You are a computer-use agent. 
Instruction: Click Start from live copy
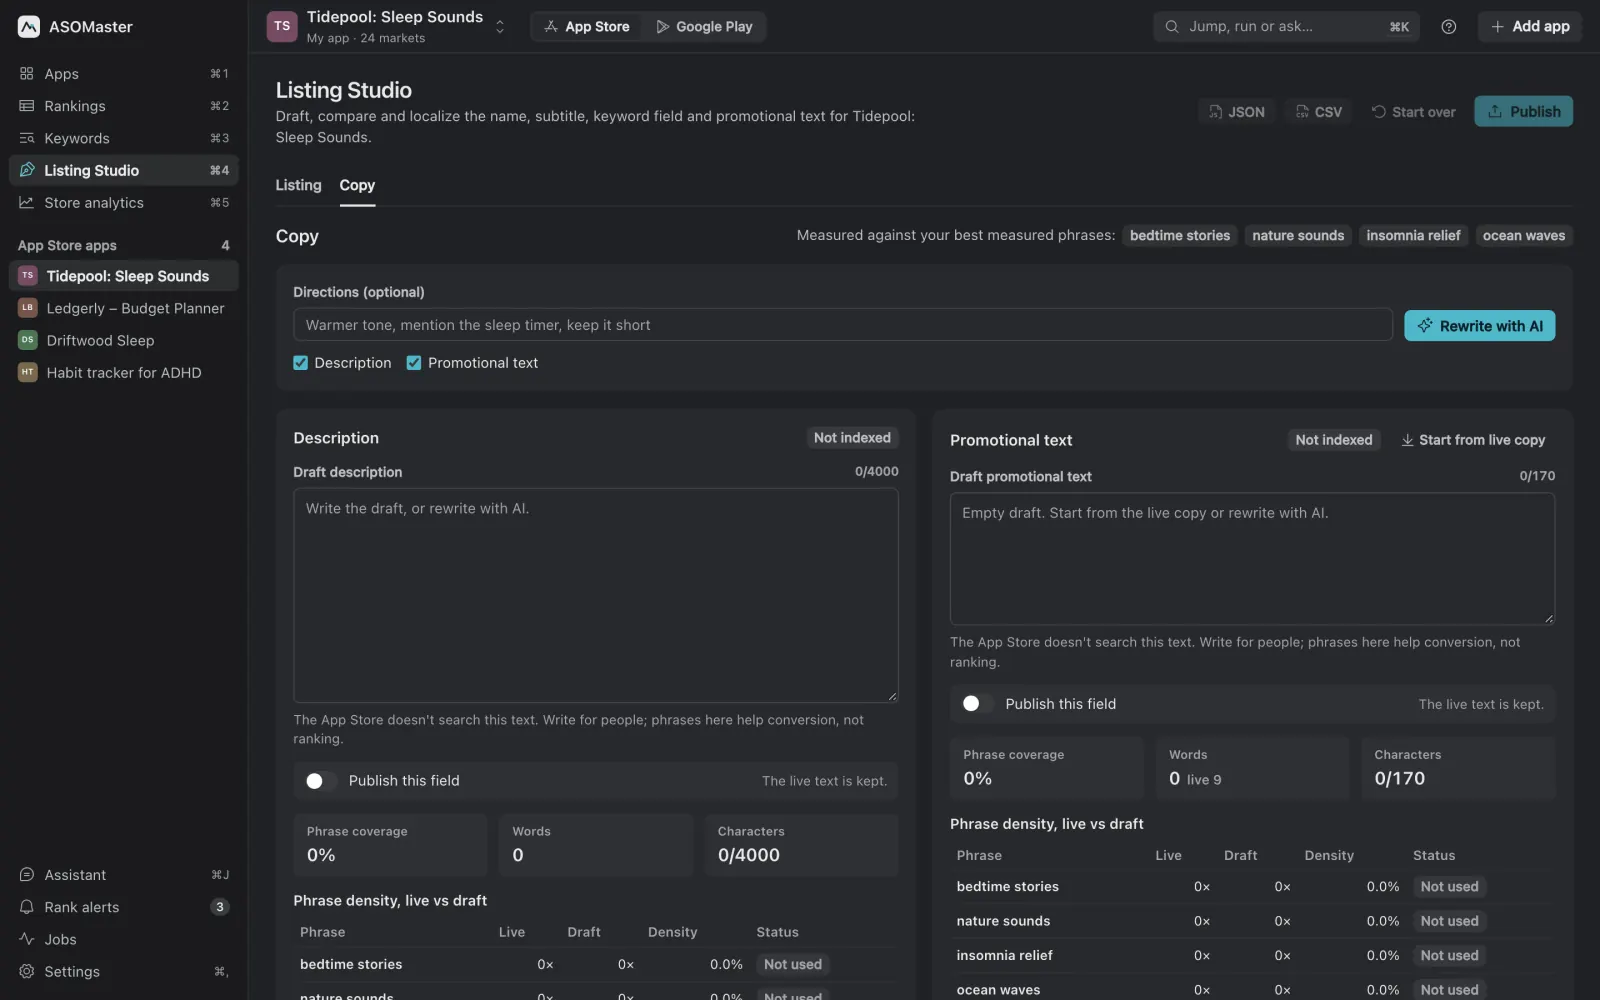point(1473,440)
